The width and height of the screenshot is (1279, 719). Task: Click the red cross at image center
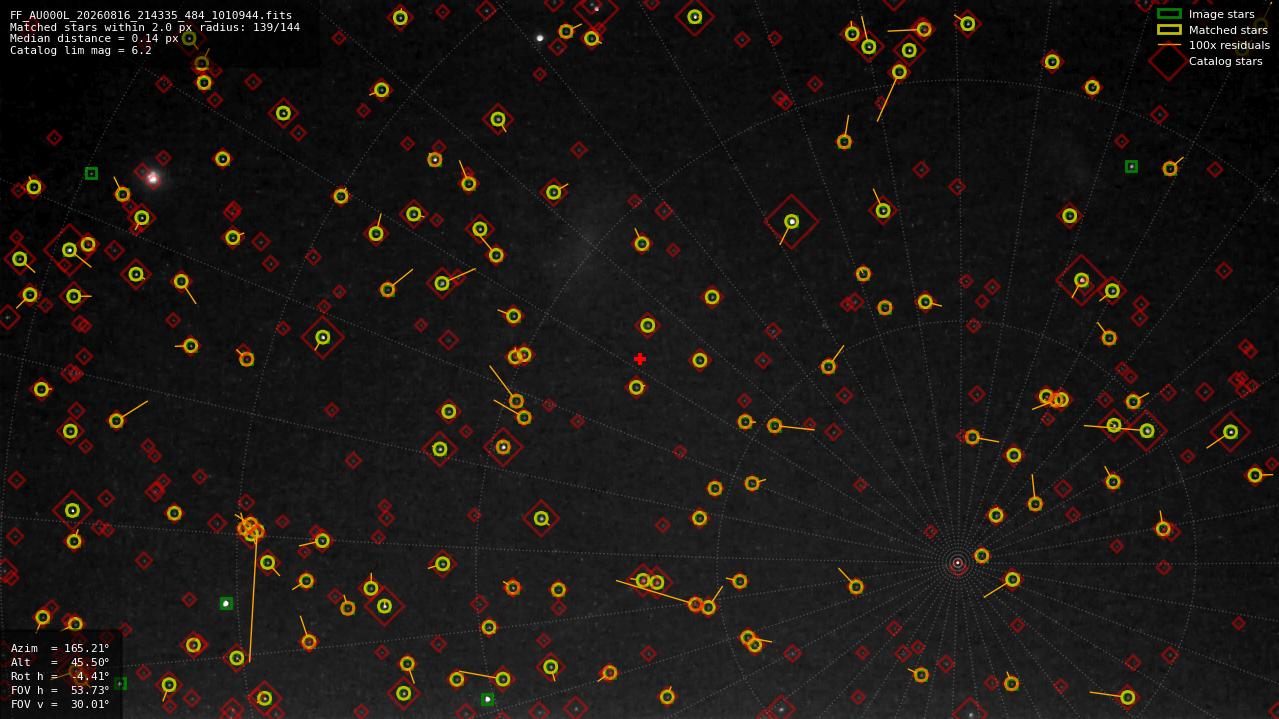click(640, 359)
